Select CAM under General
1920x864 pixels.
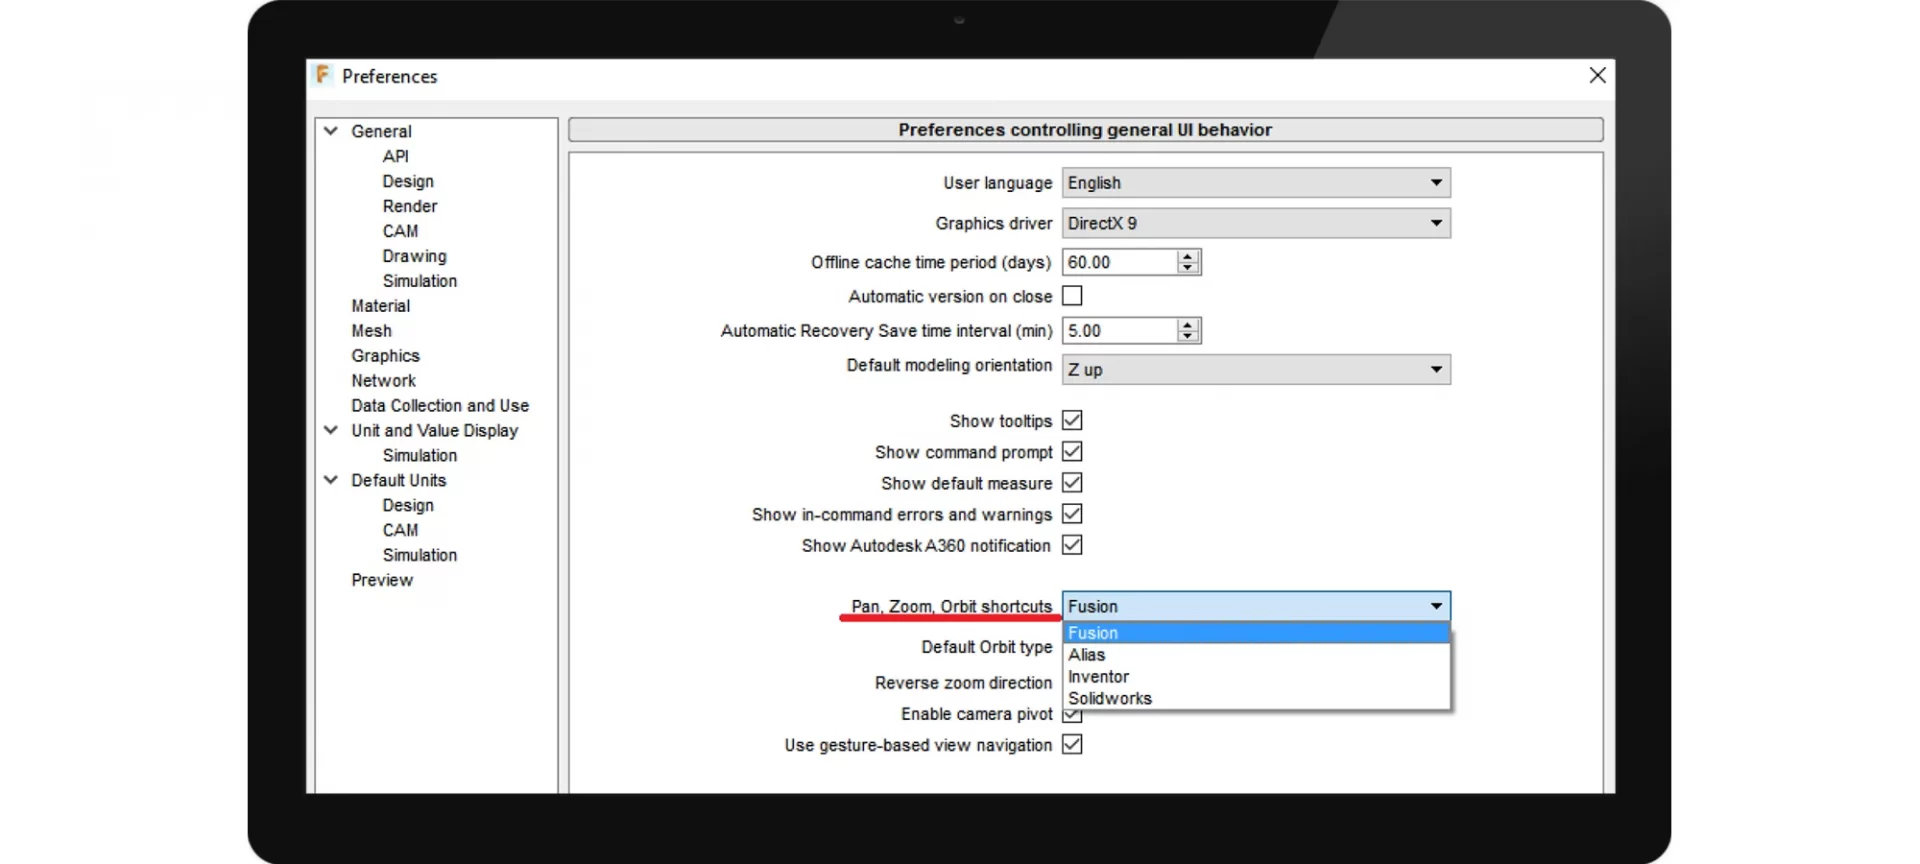(400, 231)
